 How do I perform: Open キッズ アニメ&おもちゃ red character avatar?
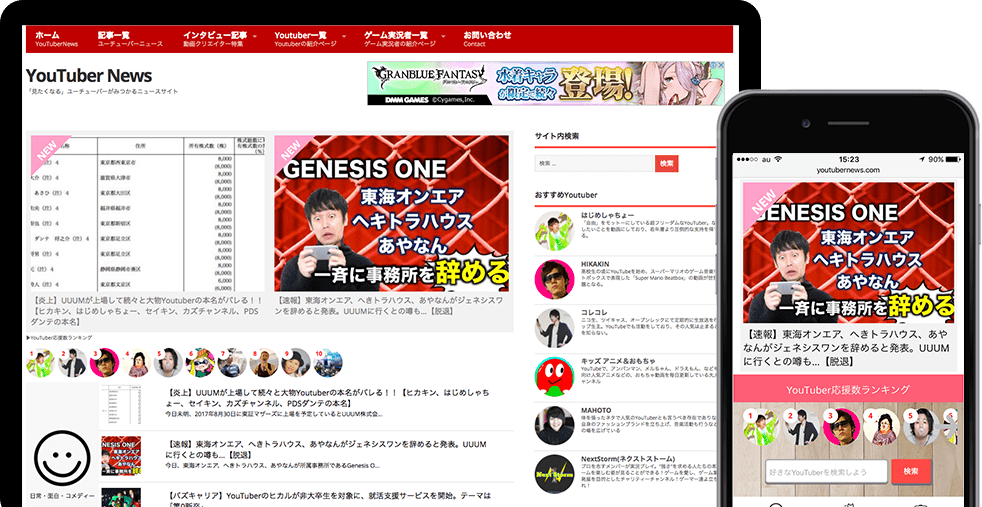click(554, 377)
